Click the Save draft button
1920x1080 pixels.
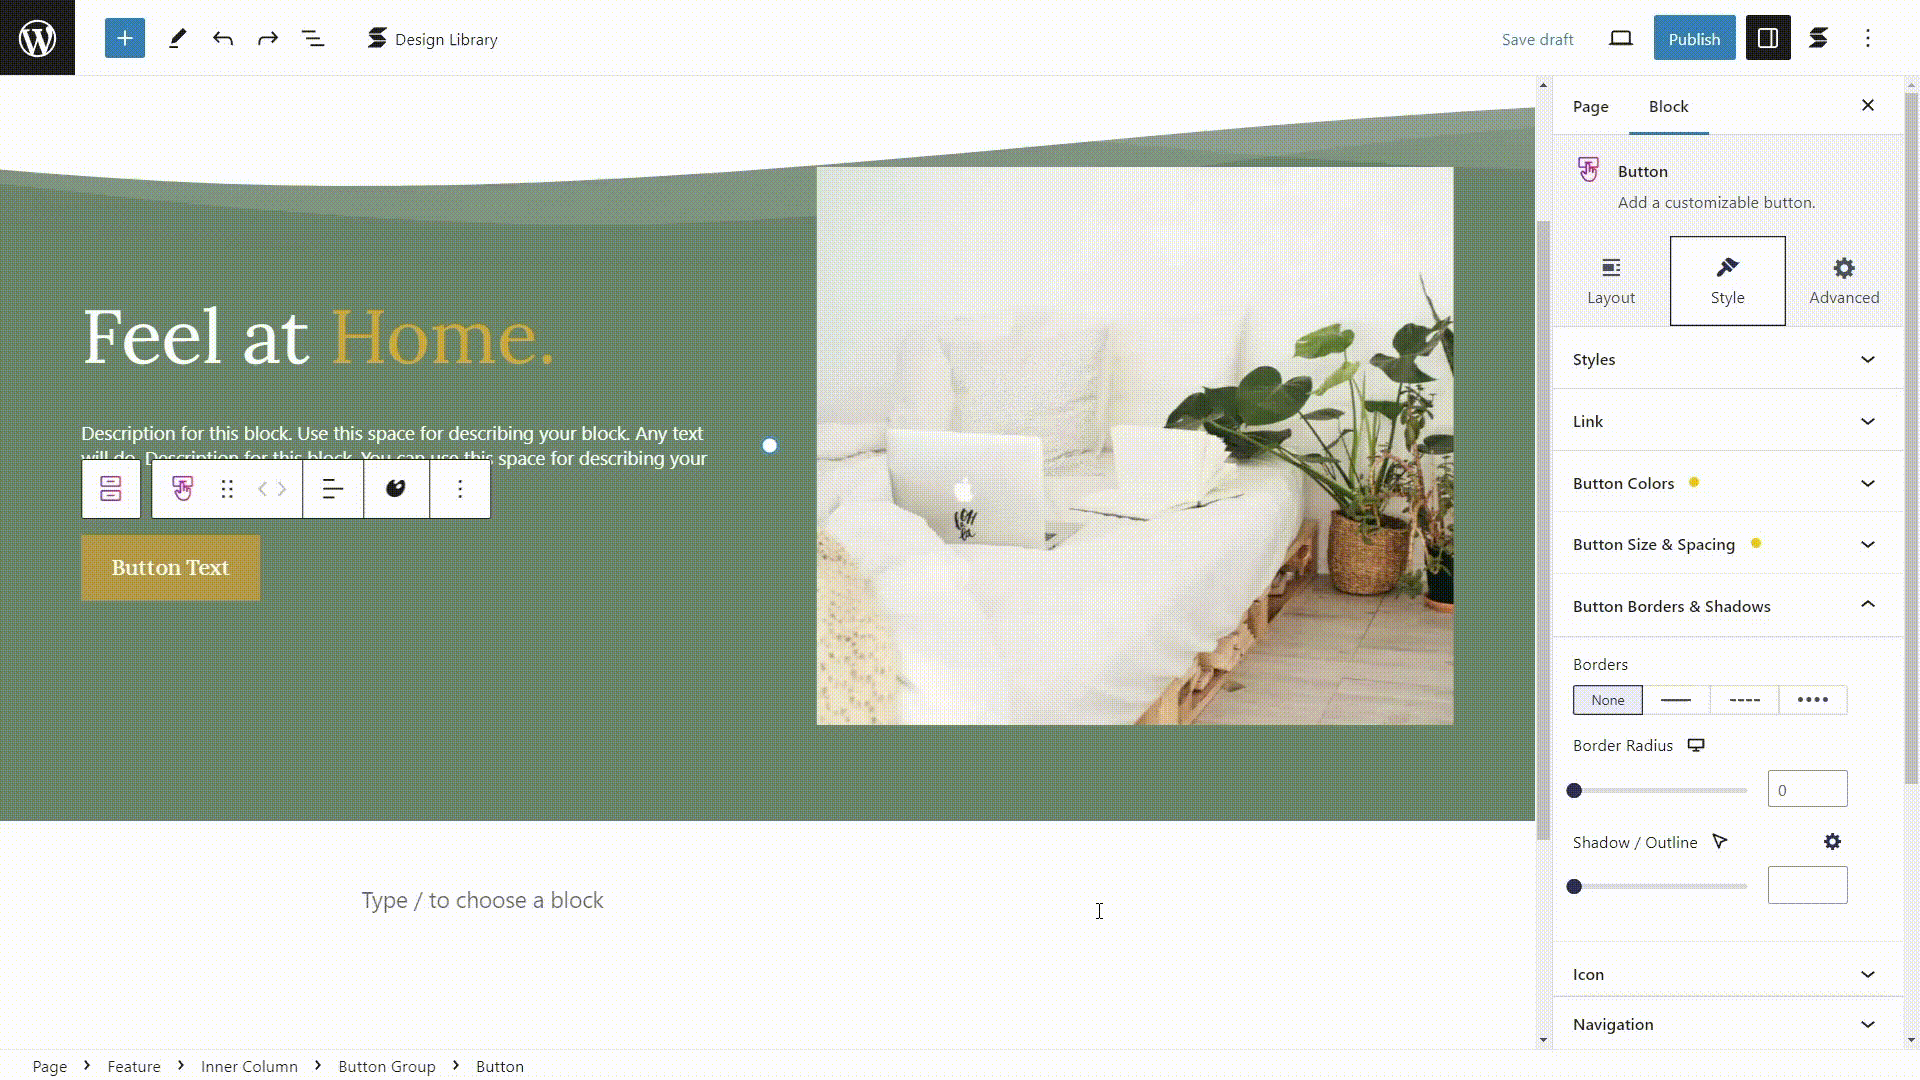[x=1538, y=38]
